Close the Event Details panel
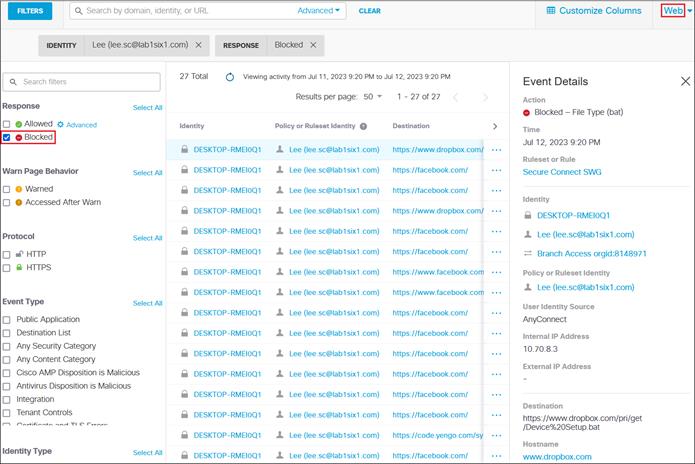 pos(685,81)
